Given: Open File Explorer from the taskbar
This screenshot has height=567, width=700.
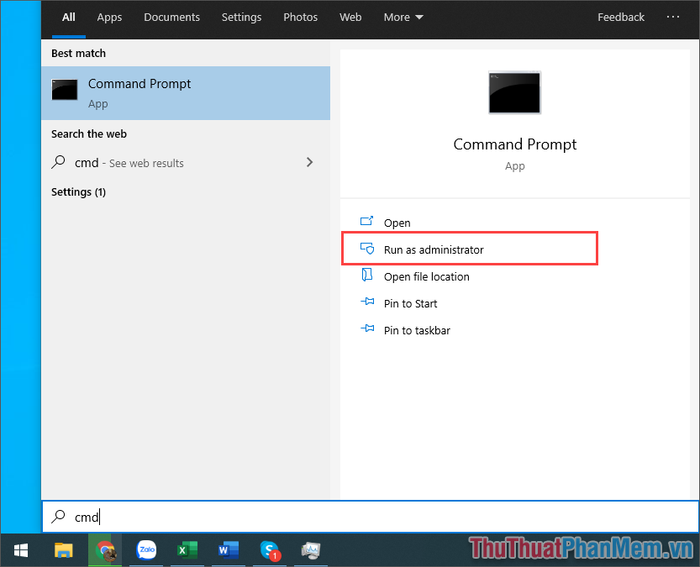Looking at the screenshot, I should 63,550.
